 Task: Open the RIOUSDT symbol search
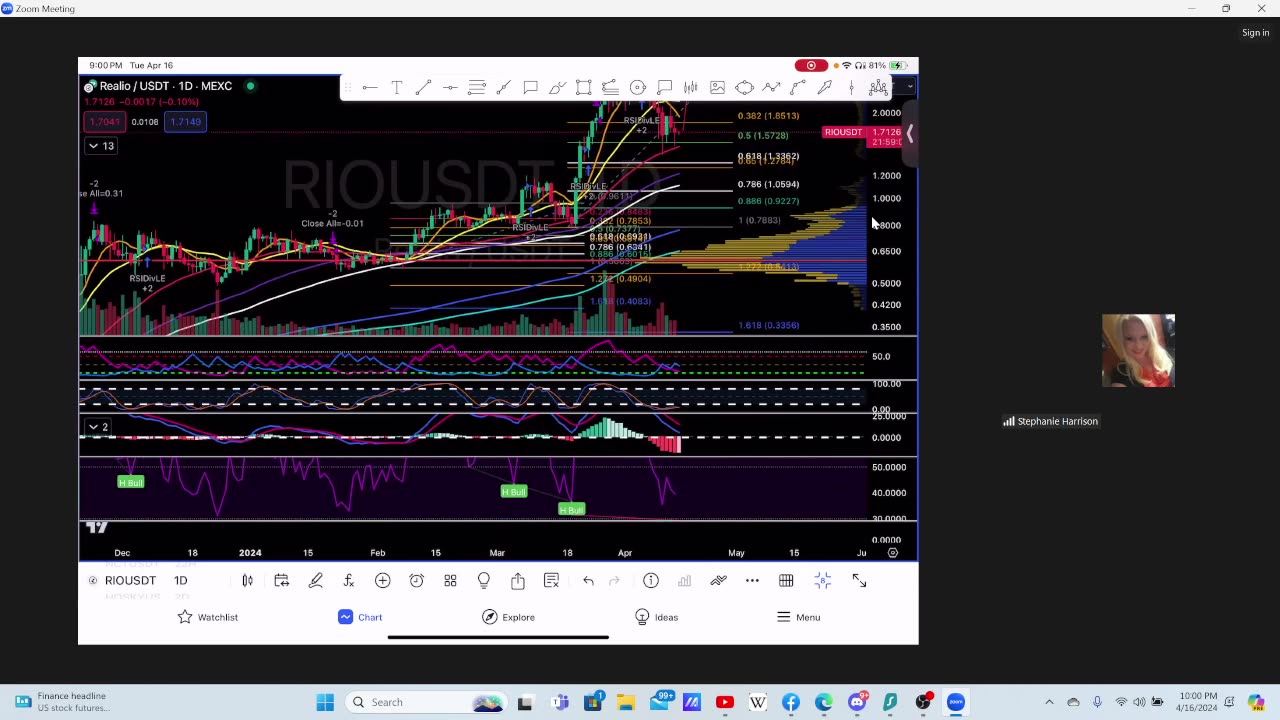[130, 581]
